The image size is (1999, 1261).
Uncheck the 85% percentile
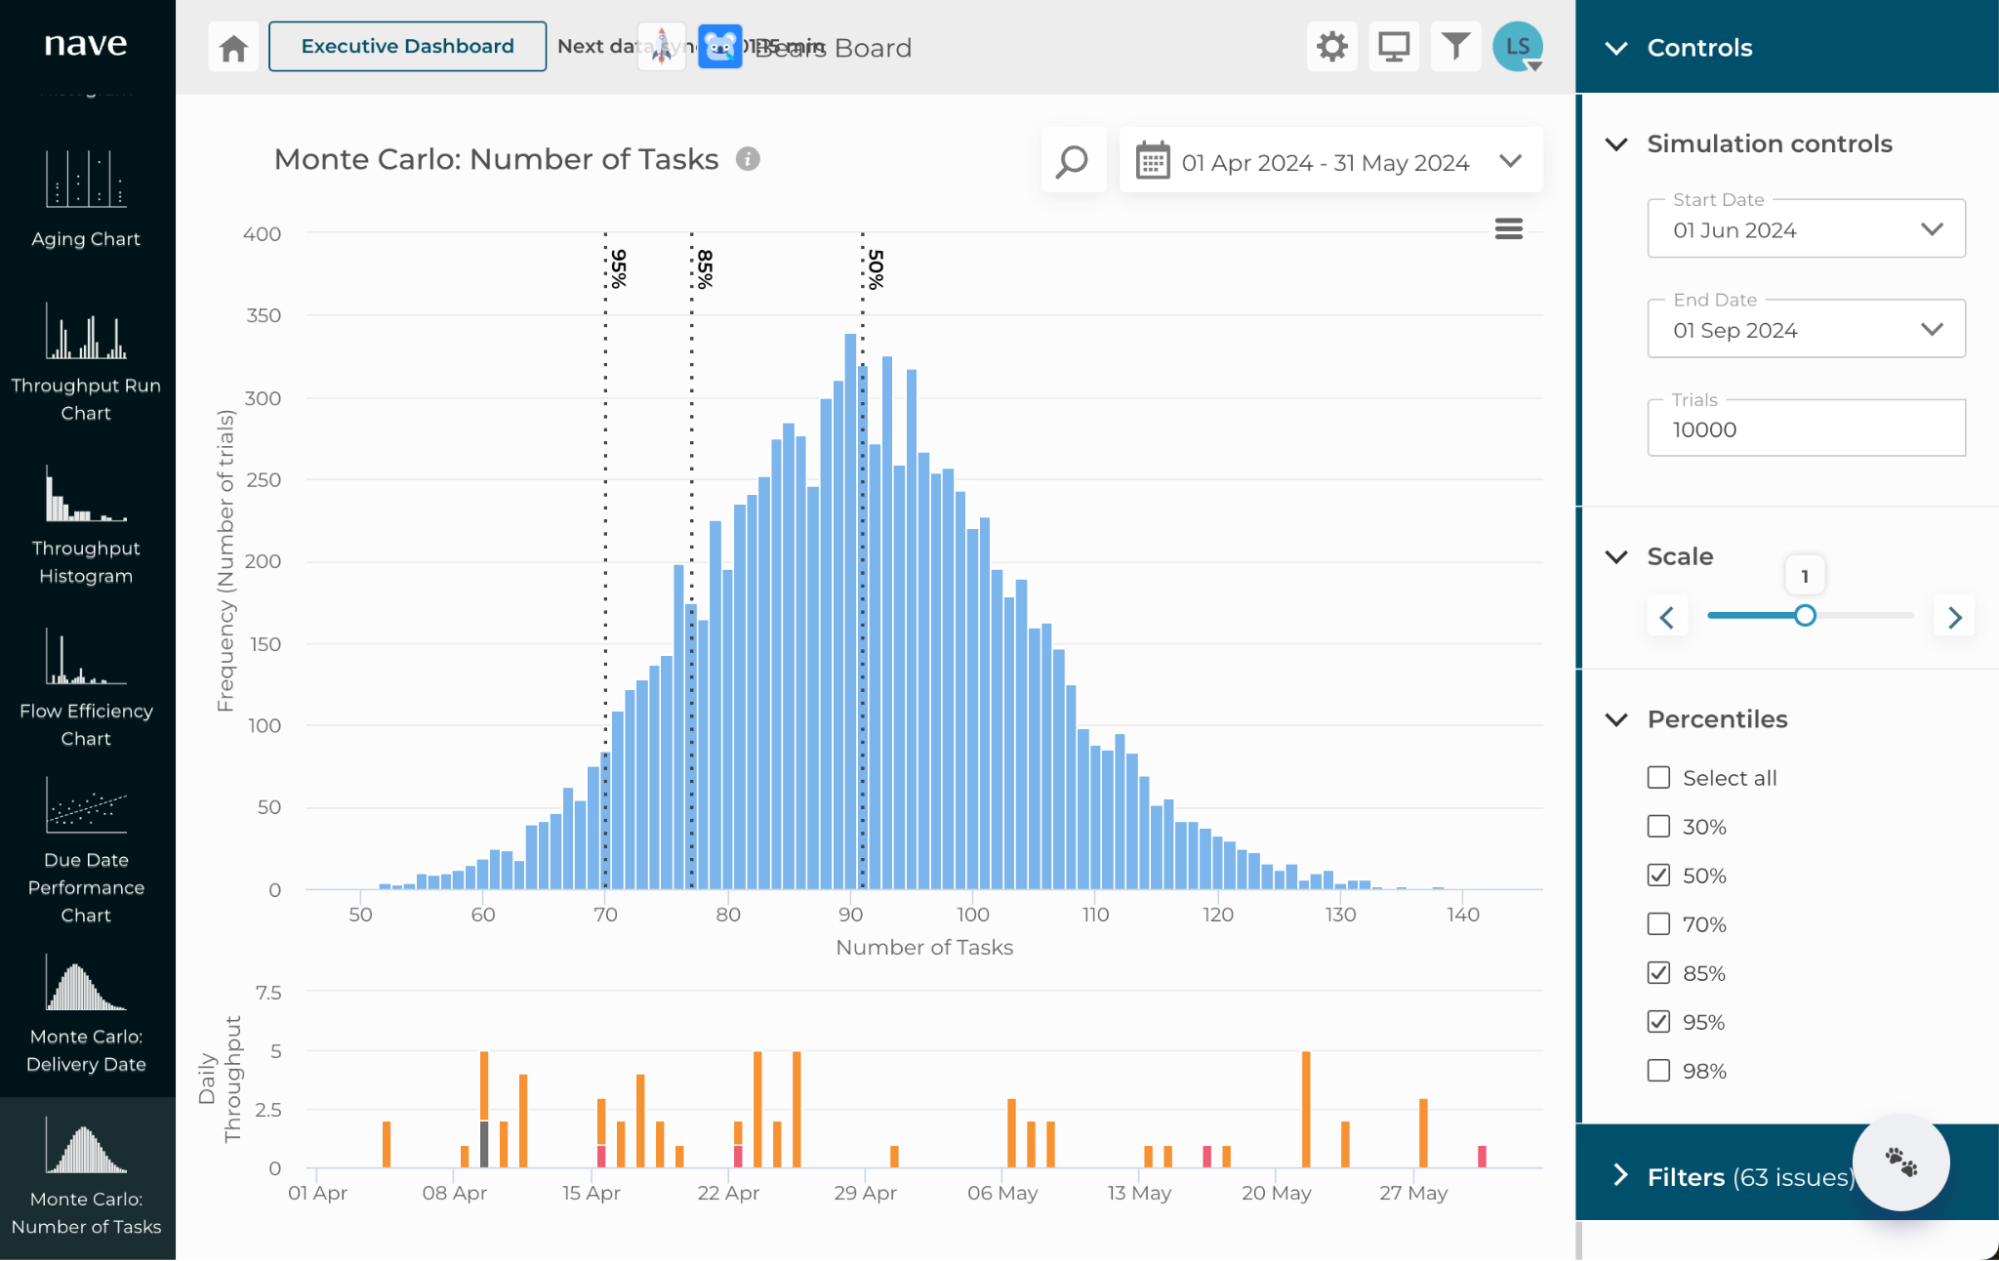1658,972
